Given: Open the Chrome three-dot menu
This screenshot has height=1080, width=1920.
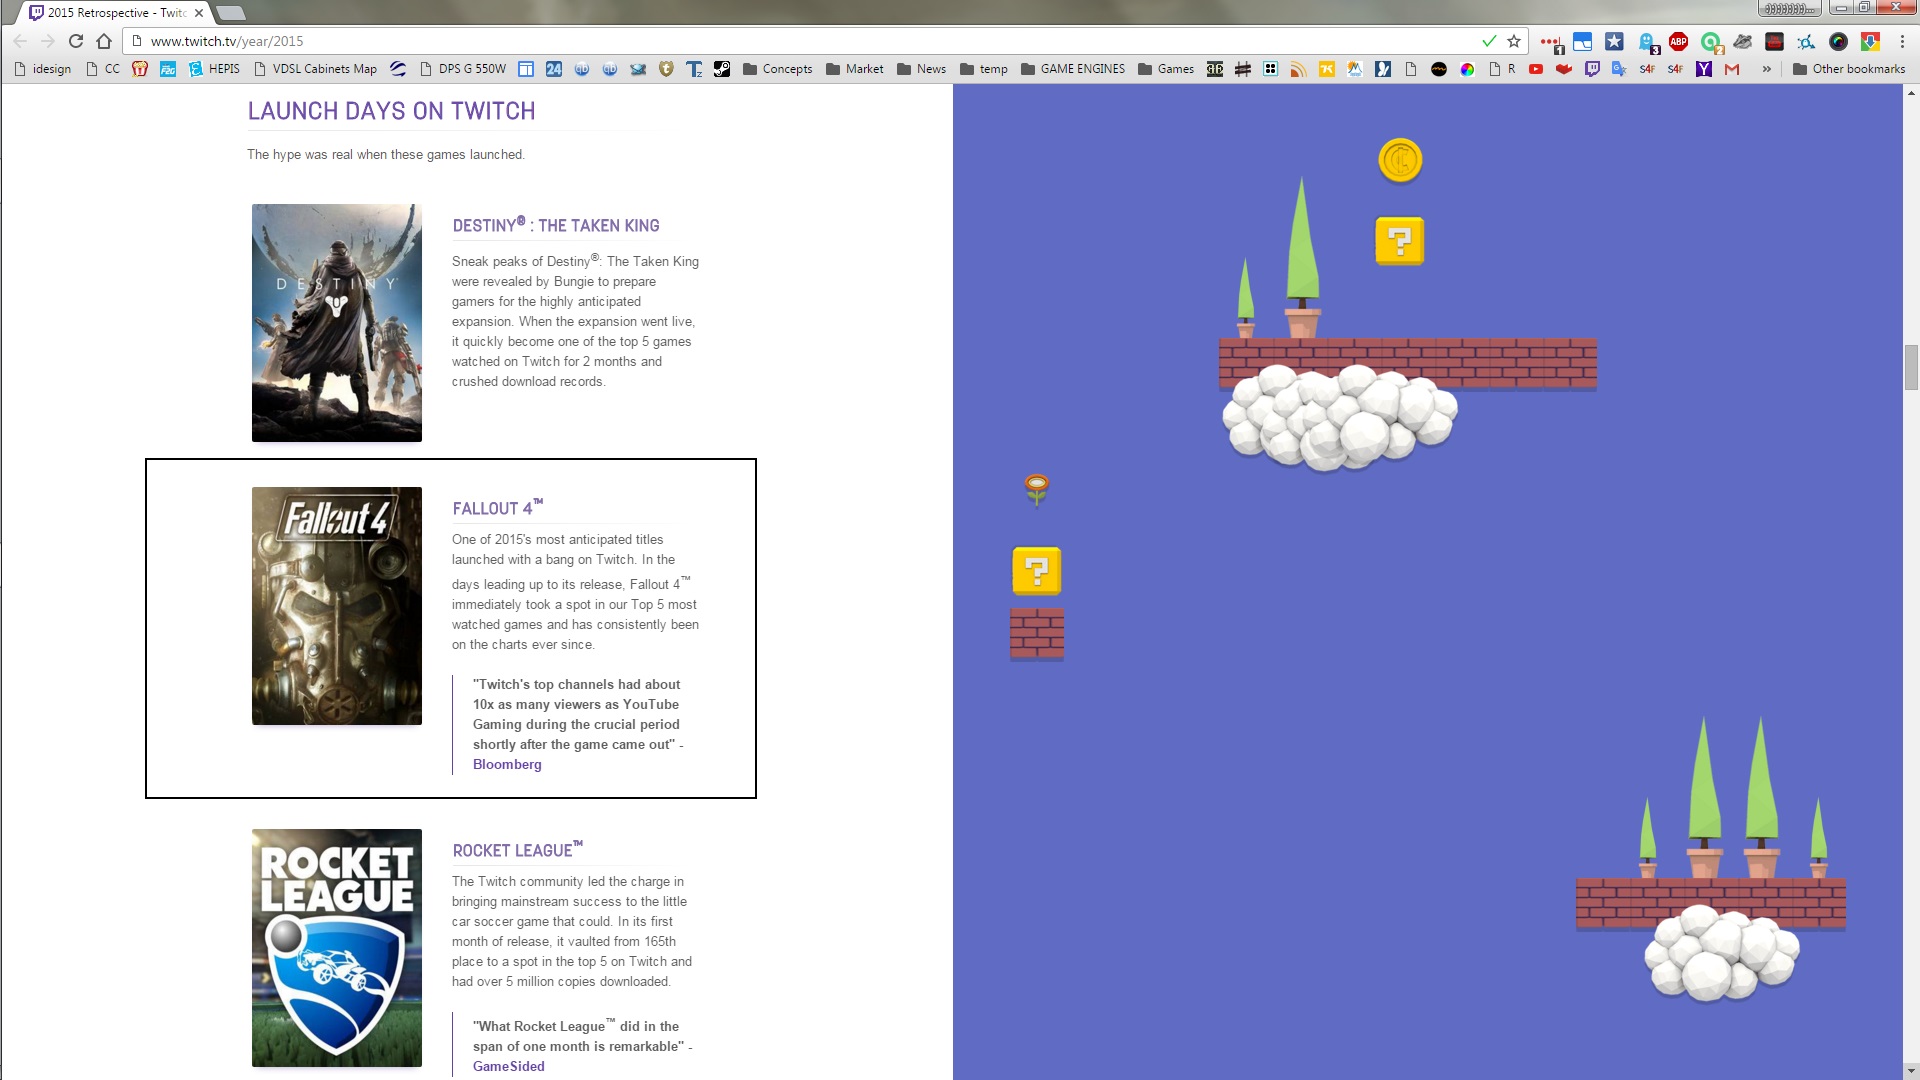Looking at the screenshot, I should click(1902, 41).
